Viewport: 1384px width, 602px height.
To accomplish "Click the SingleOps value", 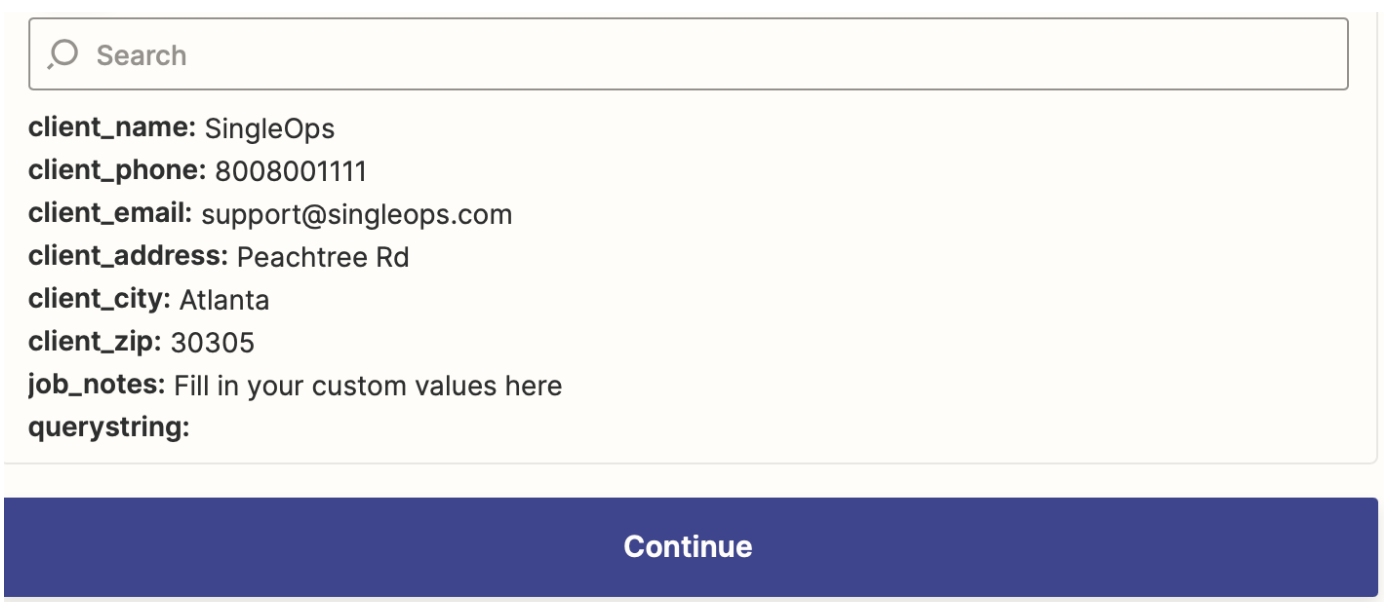I will [x=270, y=129].
